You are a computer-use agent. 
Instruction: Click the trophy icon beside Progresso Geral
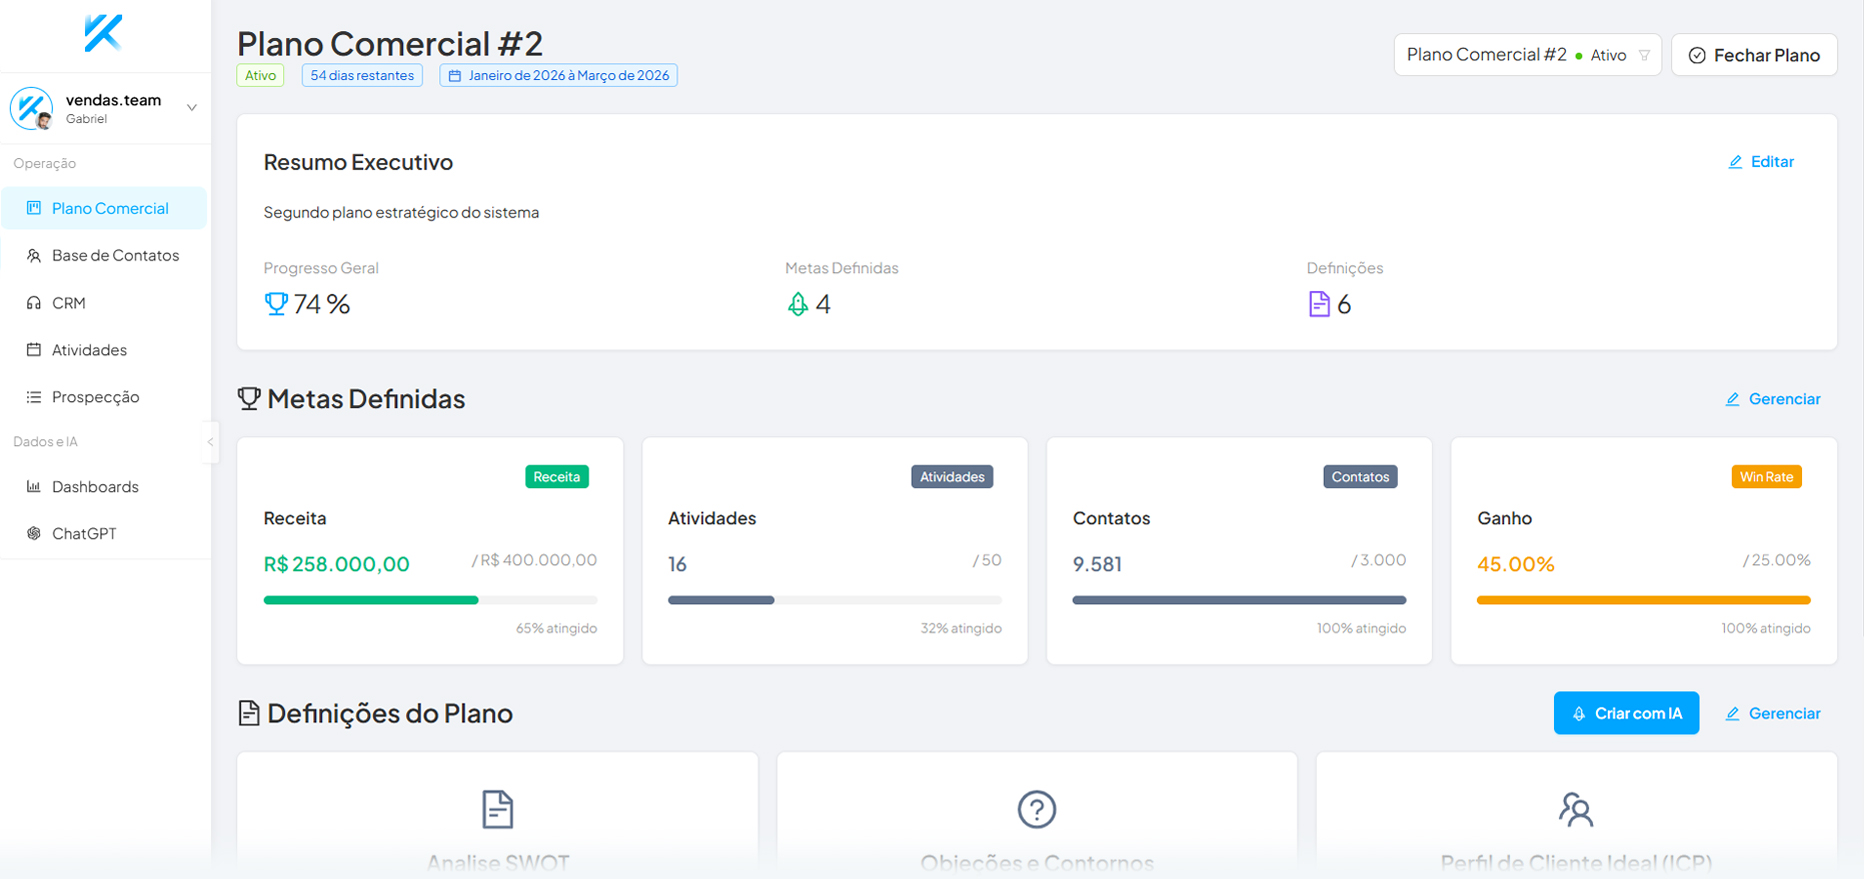[x=276, y=304]
